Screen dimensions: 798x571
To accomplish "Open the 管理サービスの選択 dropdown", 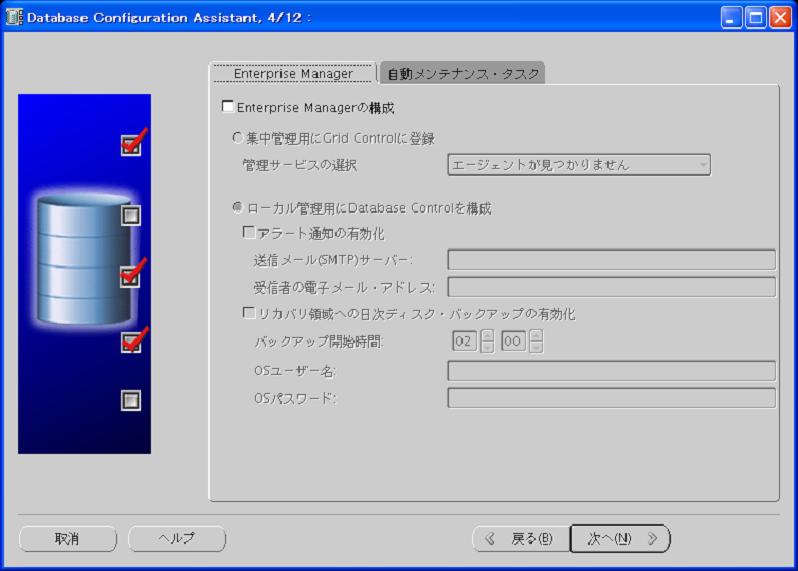I will pyautogui.click(x=578, y=165).
